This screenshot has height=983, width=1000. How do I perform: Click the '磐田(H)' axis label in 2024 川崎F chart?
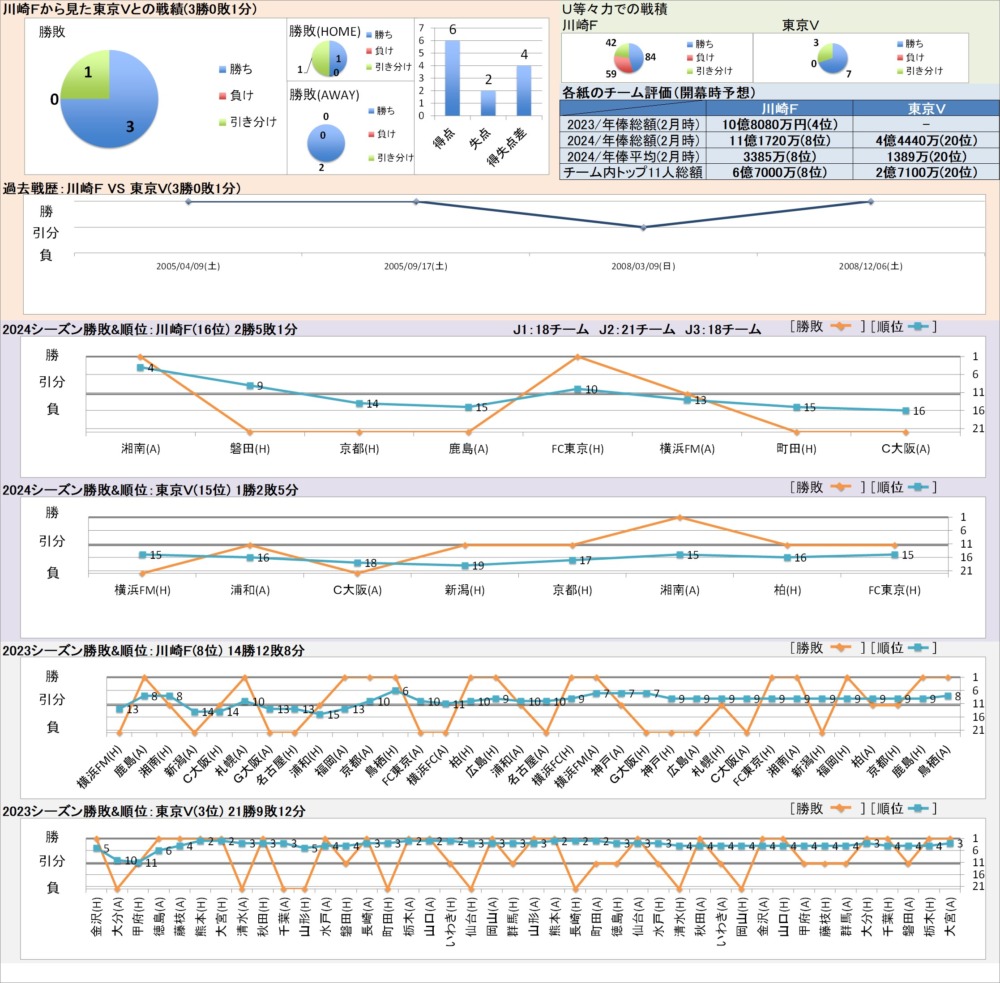pyautogui.click(x=250, y=448)
